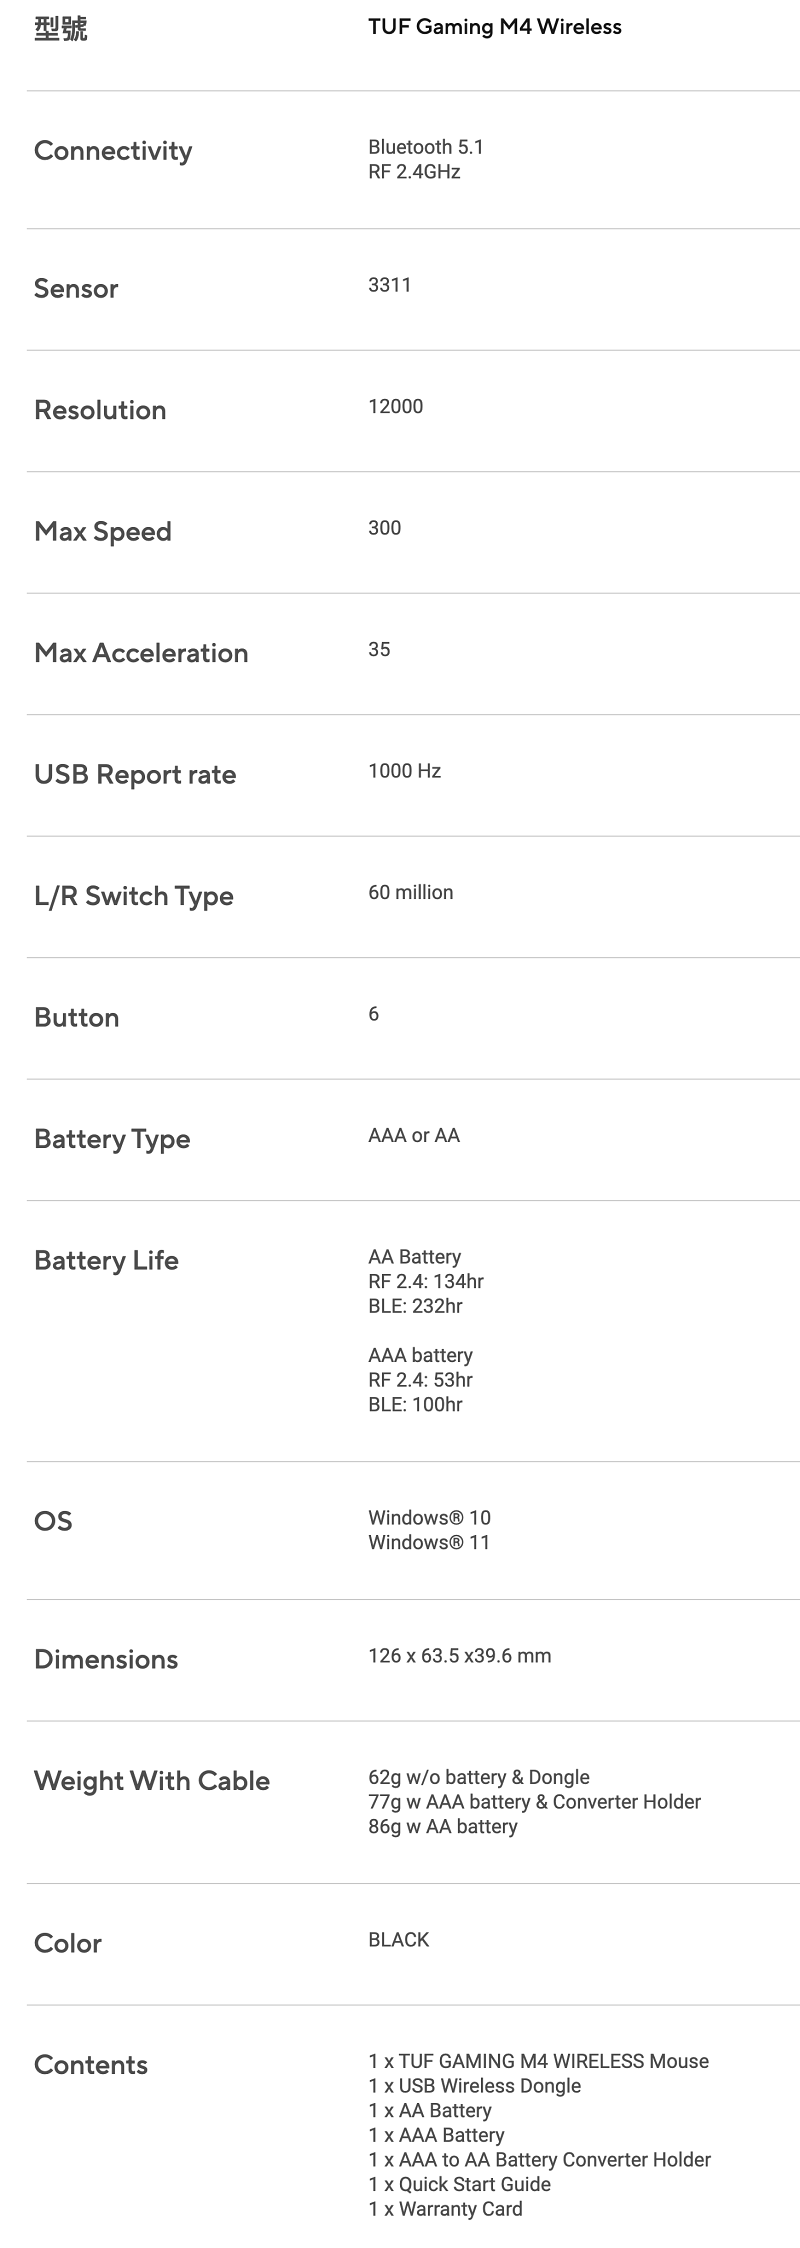Click the TUF Gaming M4 Wireless model name
The width and height of the screenshot is (800, 2248).
click(x=494, y=27)
